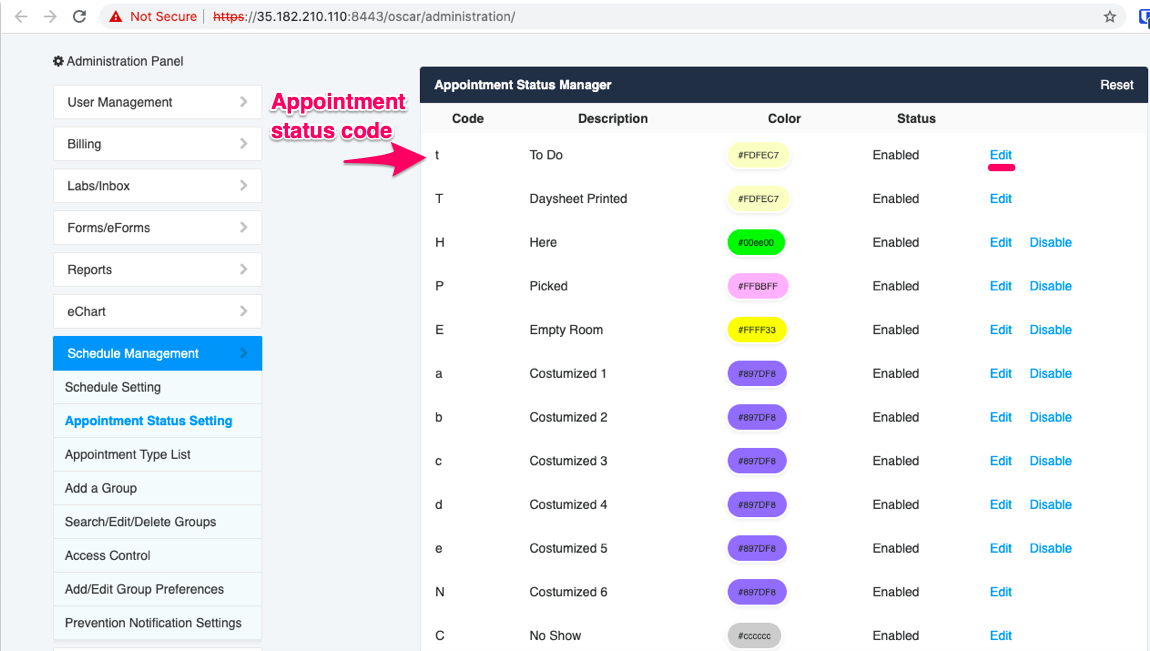Click the Color column header
This screenshot has width=1150, height=651.
point(784,119)
